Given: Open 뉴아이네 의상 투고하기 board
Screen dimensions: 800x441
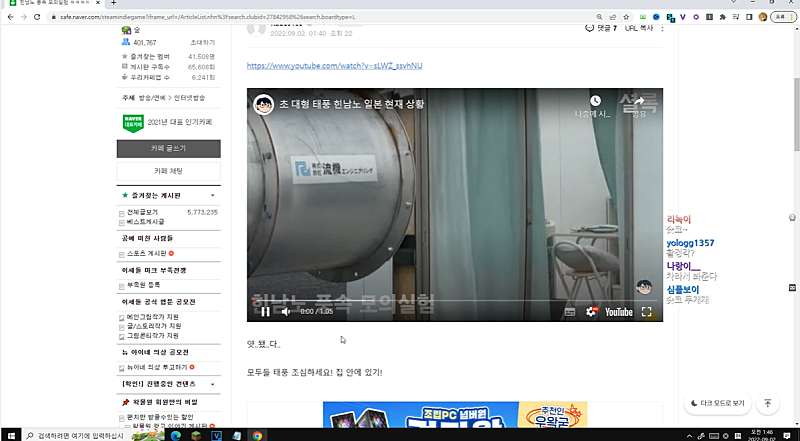Looking at the screenshot, I should point(157,368).
